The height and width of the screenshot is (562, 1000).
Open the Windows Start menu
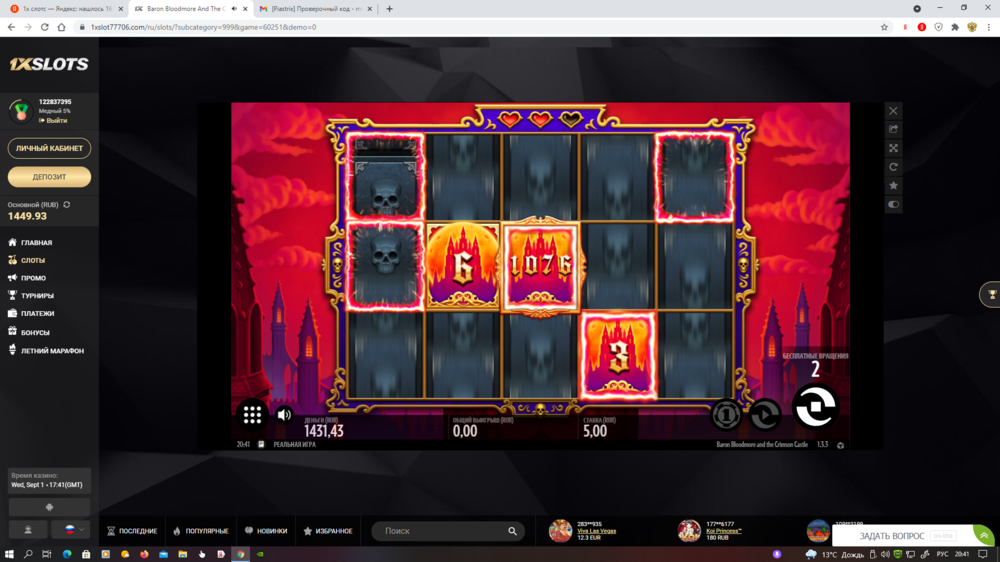pos(9,554)
